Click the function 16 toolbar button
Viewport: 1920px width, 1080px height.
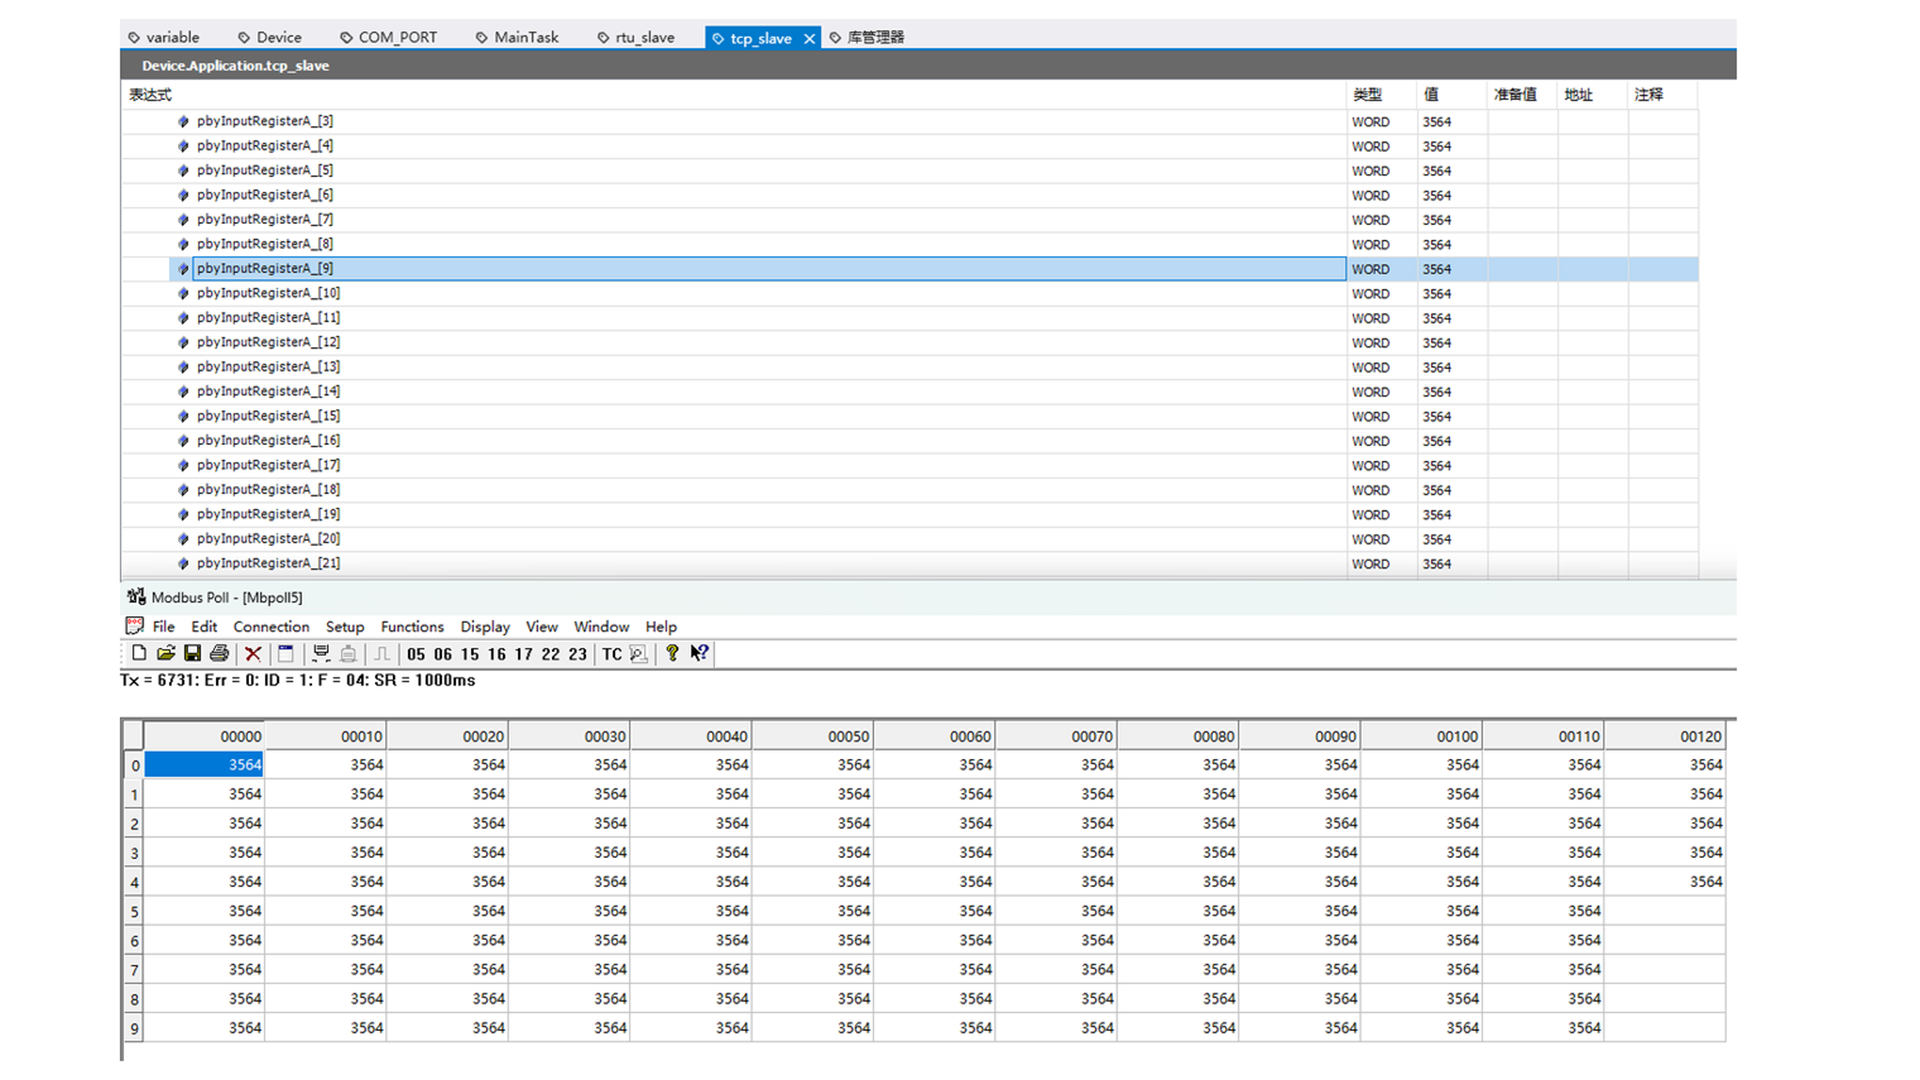(x=497, y=654)
